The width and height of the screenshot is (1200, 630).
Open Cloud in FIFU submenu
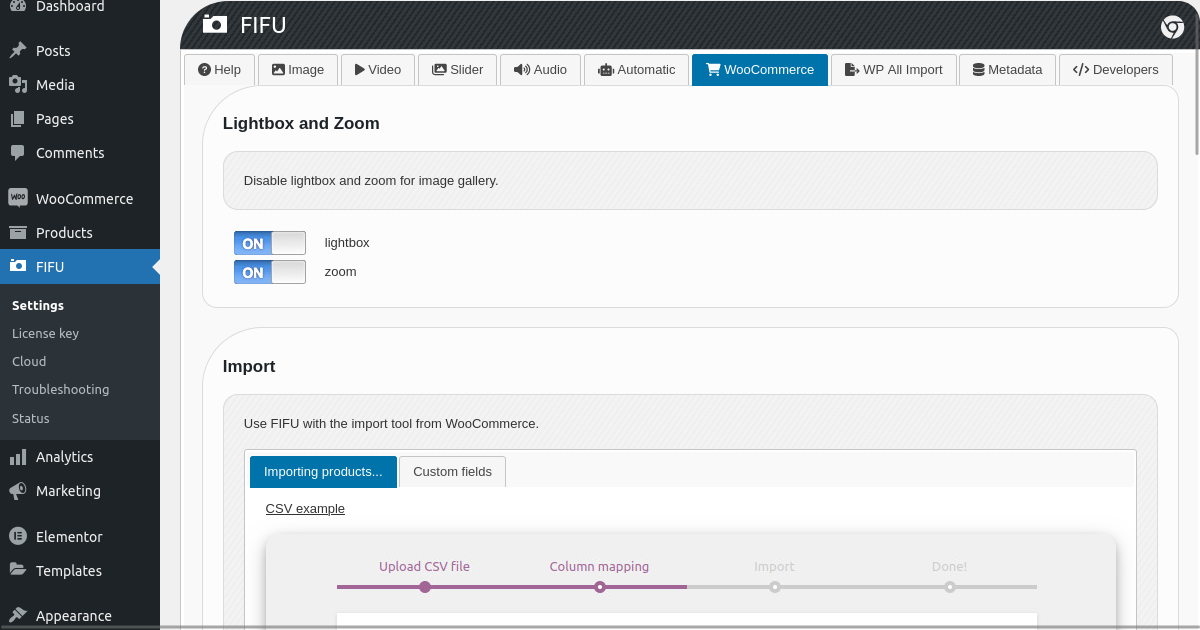click(x=29, y=362)
